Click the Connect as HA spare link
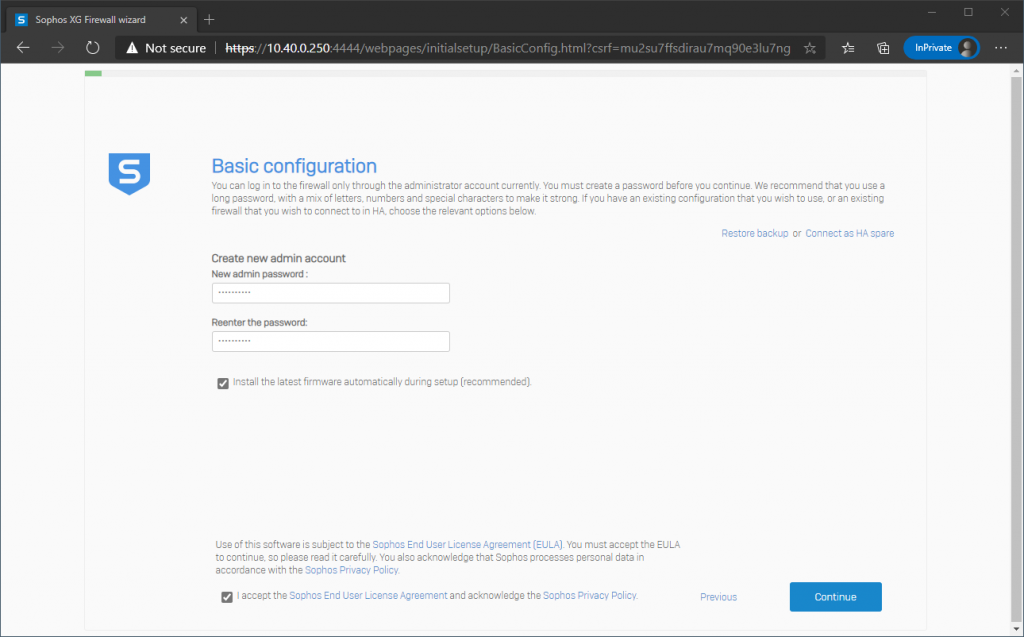Image resolution: width=1024 pixels, height=637 pixels. pos(850,233)
